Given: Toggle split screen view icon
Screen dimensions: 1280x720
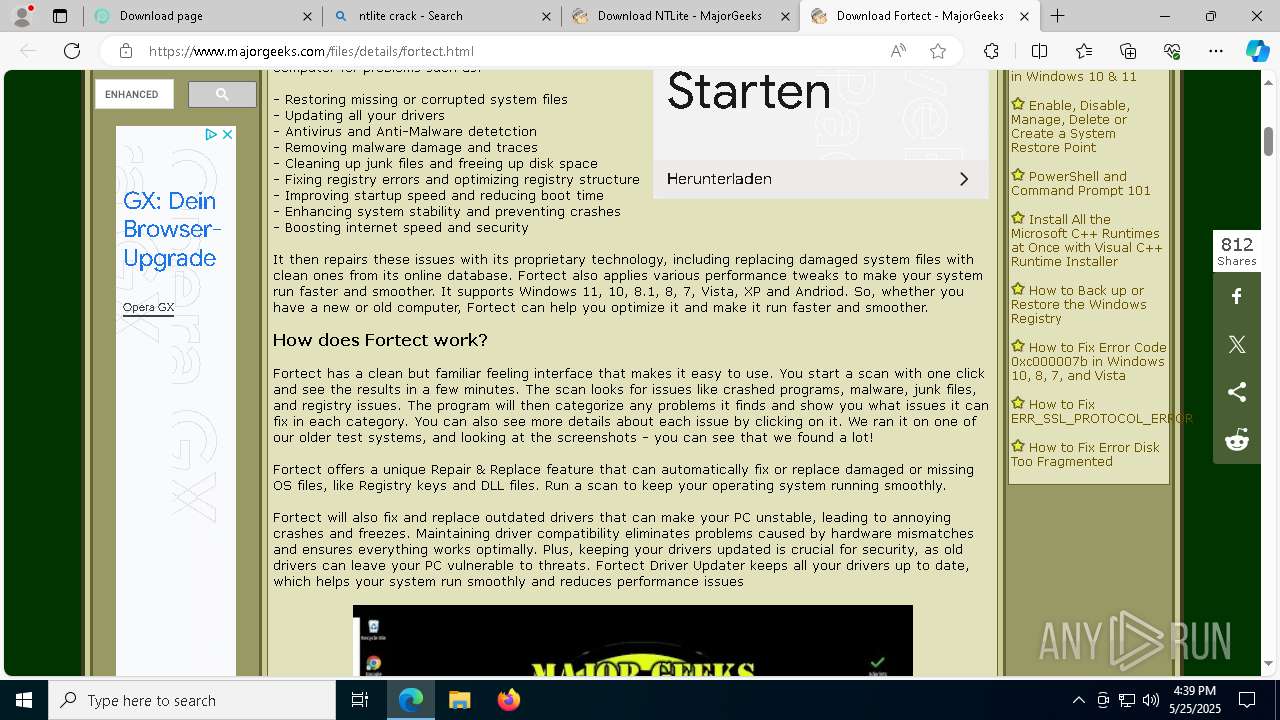Looking at the screenshot, I should point(1039,51).
